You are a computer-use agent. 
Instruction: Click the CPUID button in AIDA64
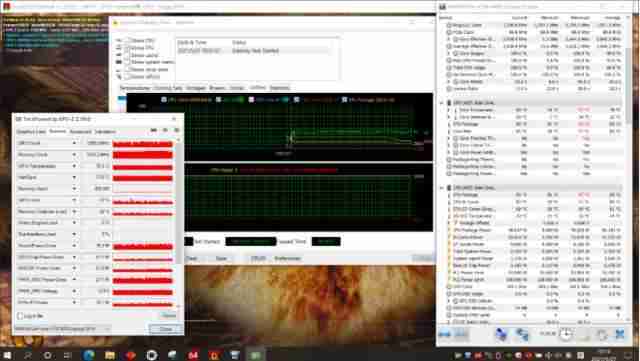(x=258, y=258)
